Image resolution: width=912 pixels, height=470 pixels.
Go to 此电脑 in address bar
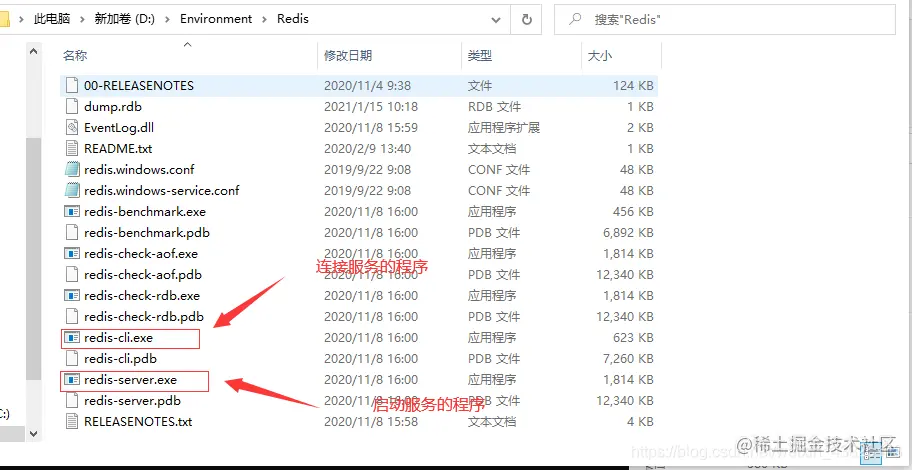(x=52, y=19)
